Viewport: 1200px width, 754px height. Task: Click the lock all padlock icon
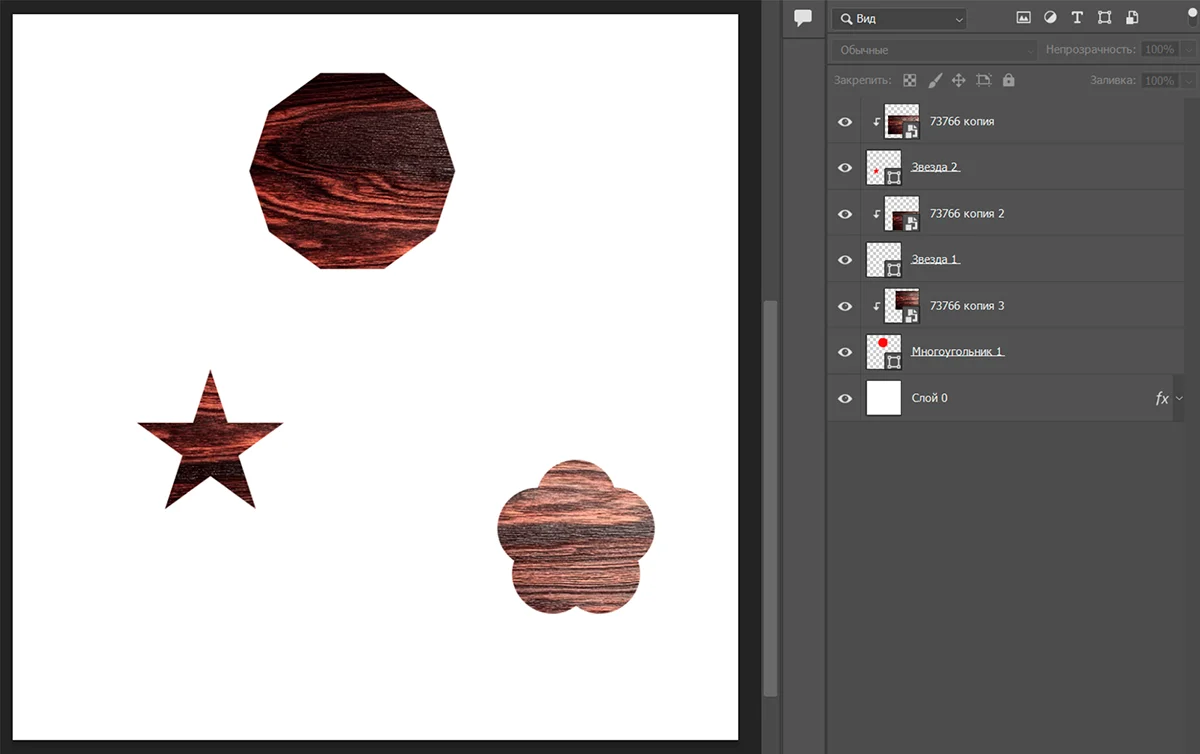coord(1008,80)
